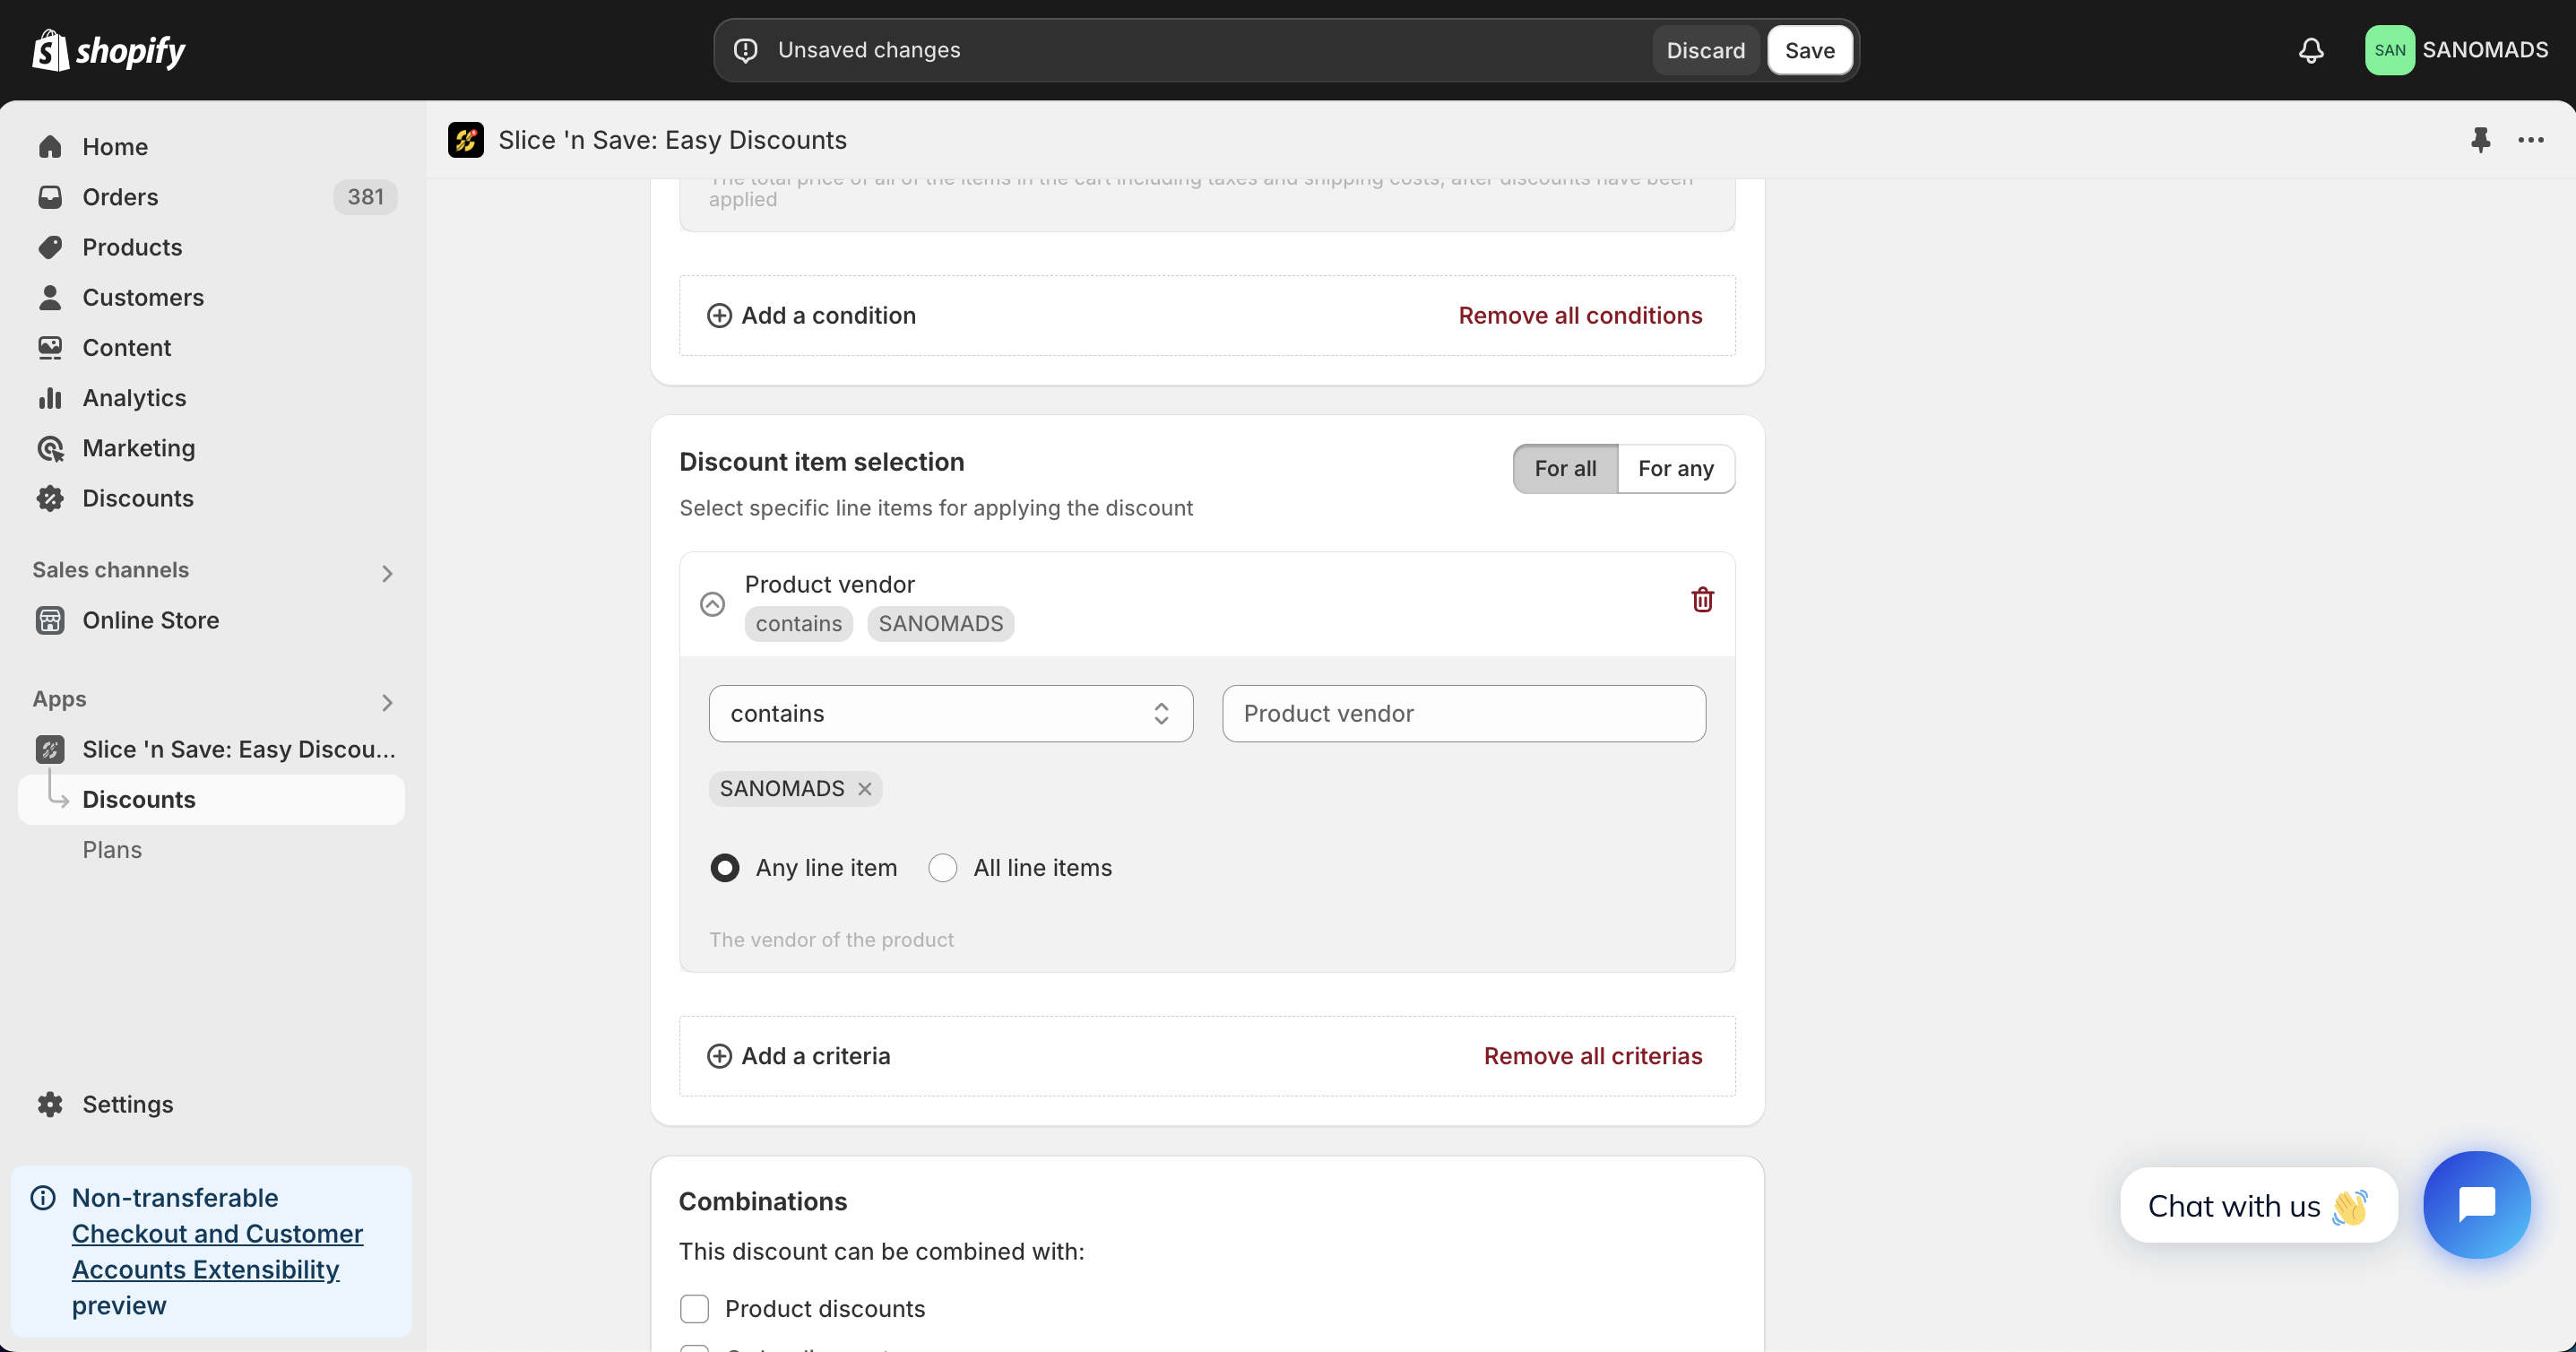Viewport: 2576px width, 1352px height.
Task: Open the contains operator dropdown
Action: tap(951, 714)
